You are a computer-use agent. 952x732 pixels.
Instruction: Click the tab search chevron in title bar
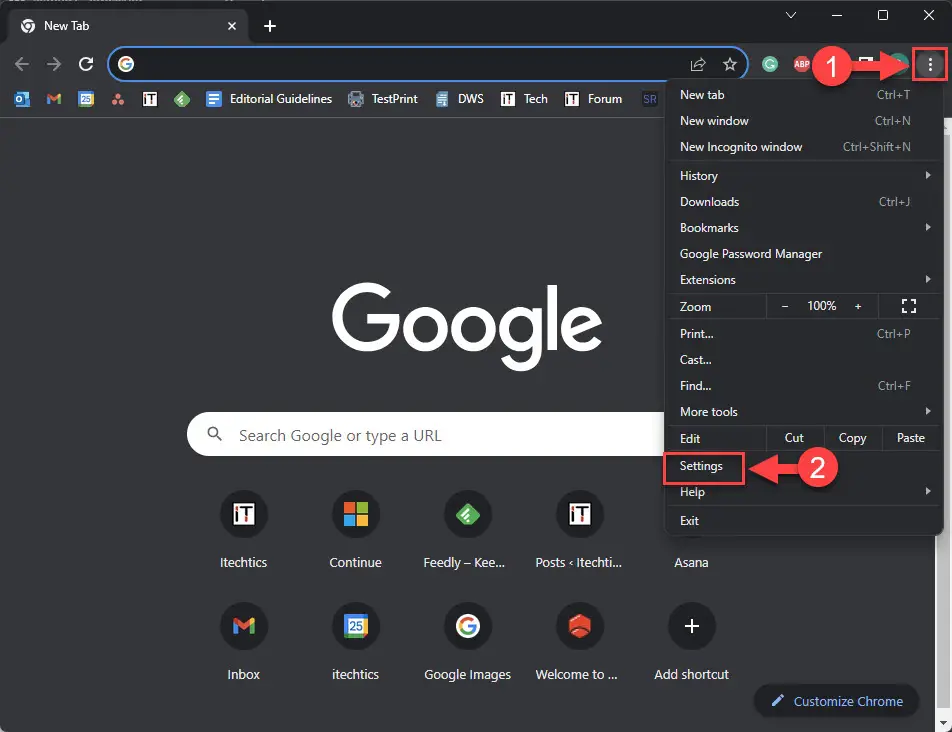tap(790, 15)
